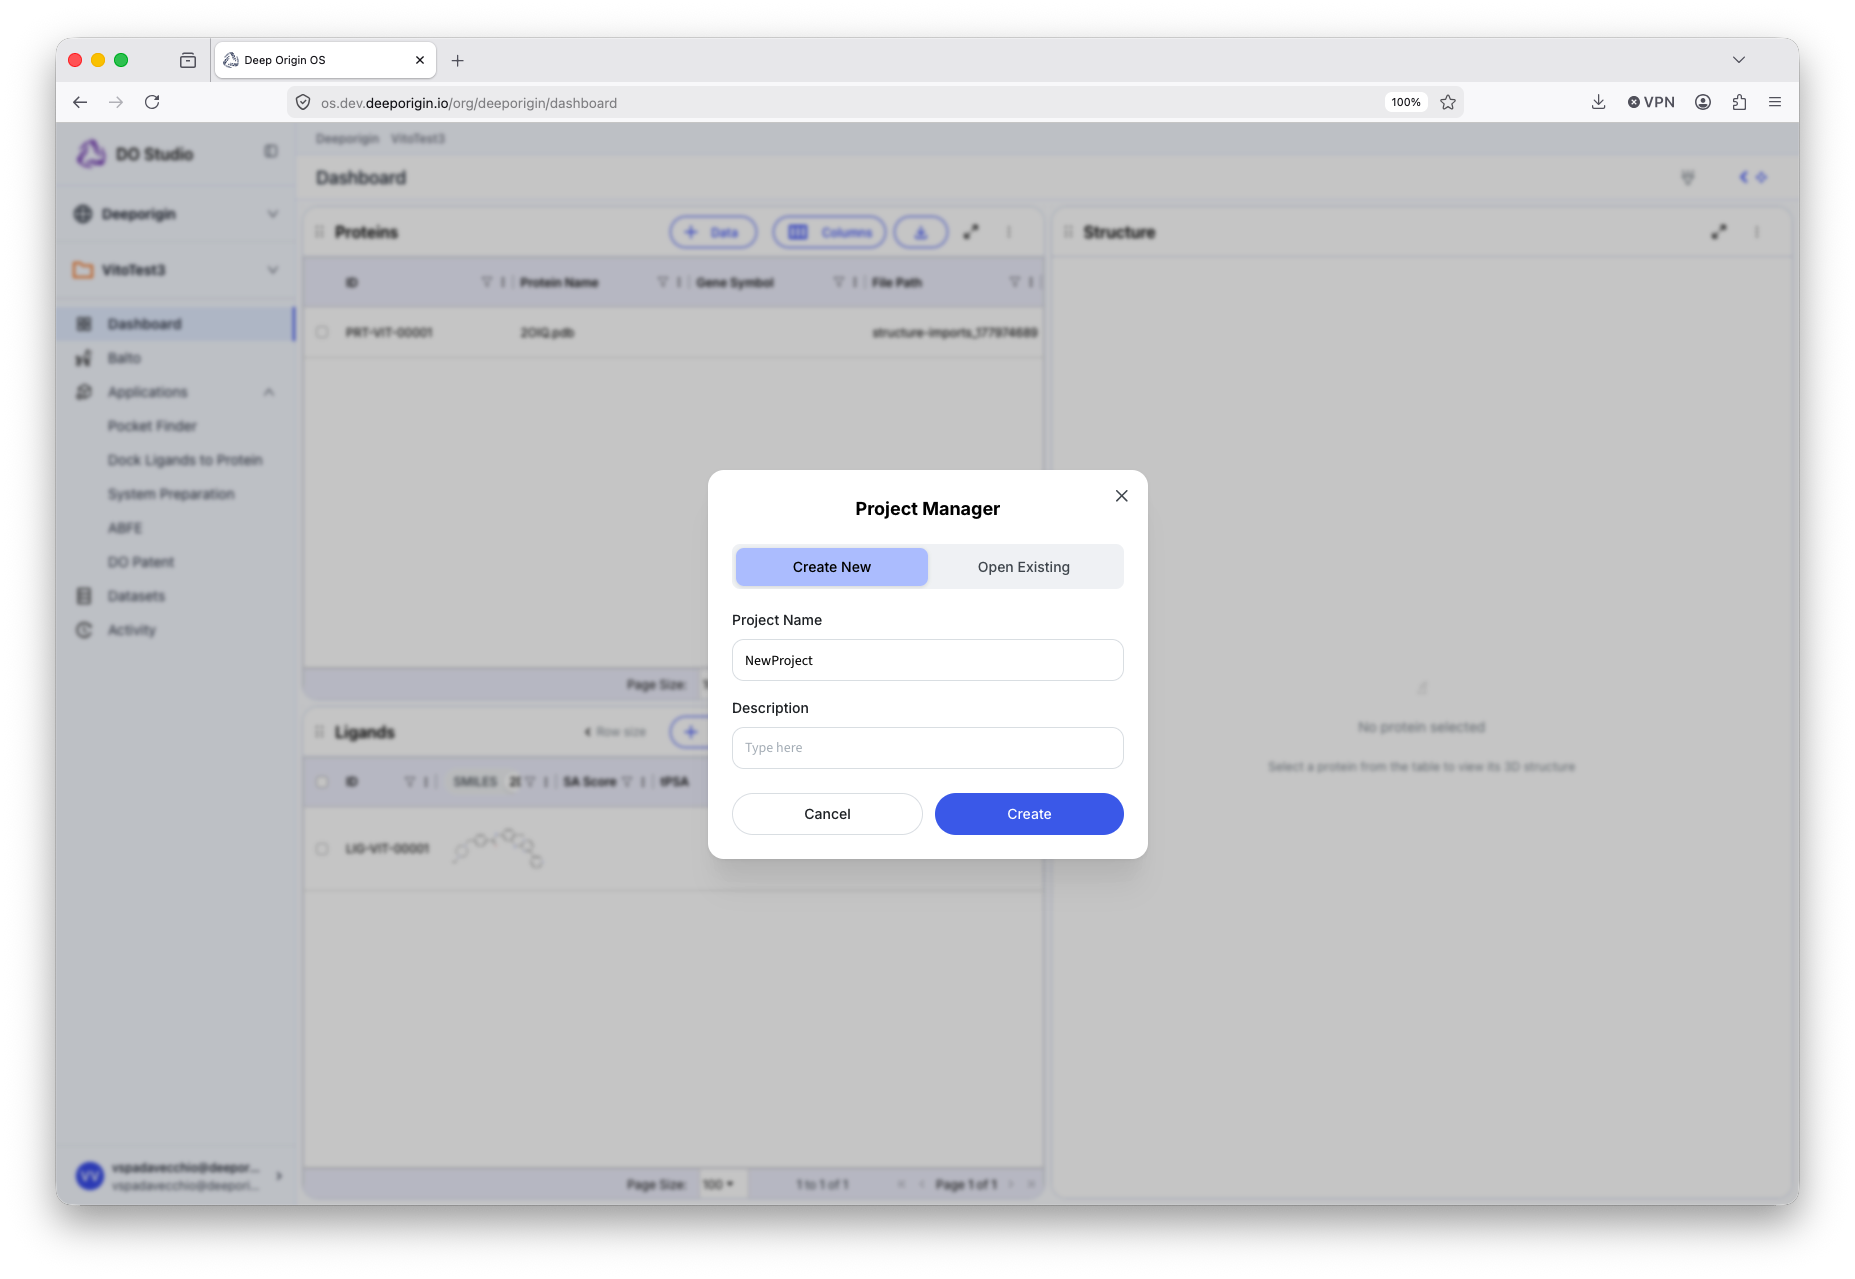Select the Deep Origin OS browser tab
1855x1279 pixels.
tap(325, 60)
